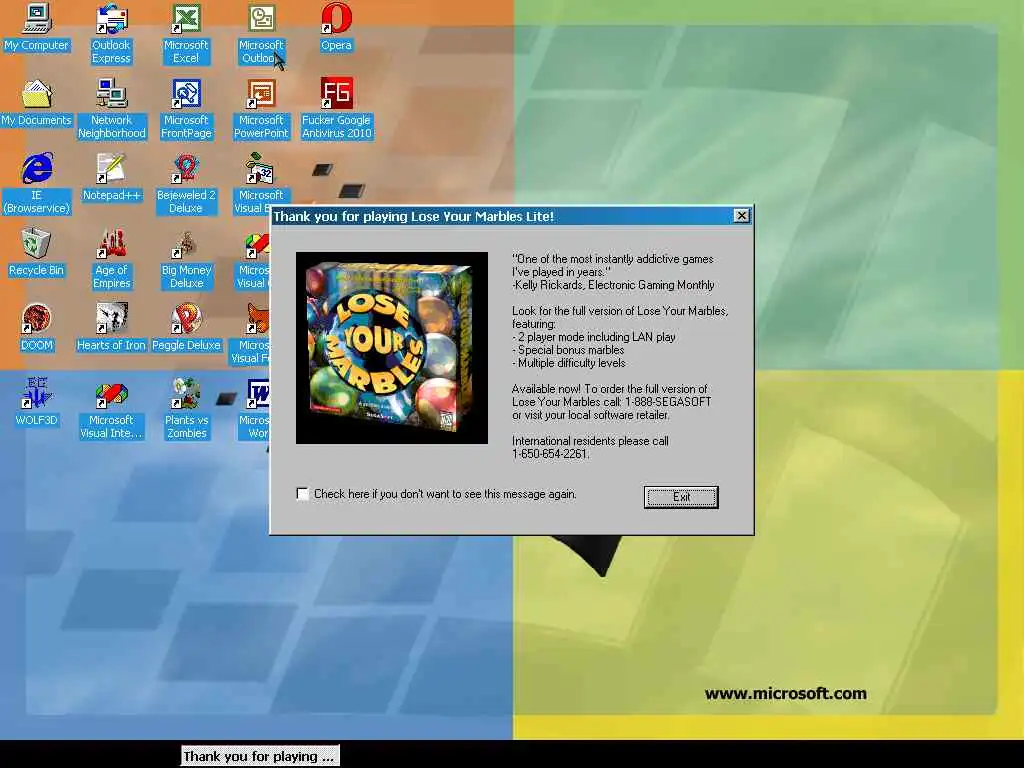The height and width of the screenshot is (768, 1024).
Task: Click 'Kelly Rickards, Electronic Gaming Monthly' text
Action: coord(613,285)
